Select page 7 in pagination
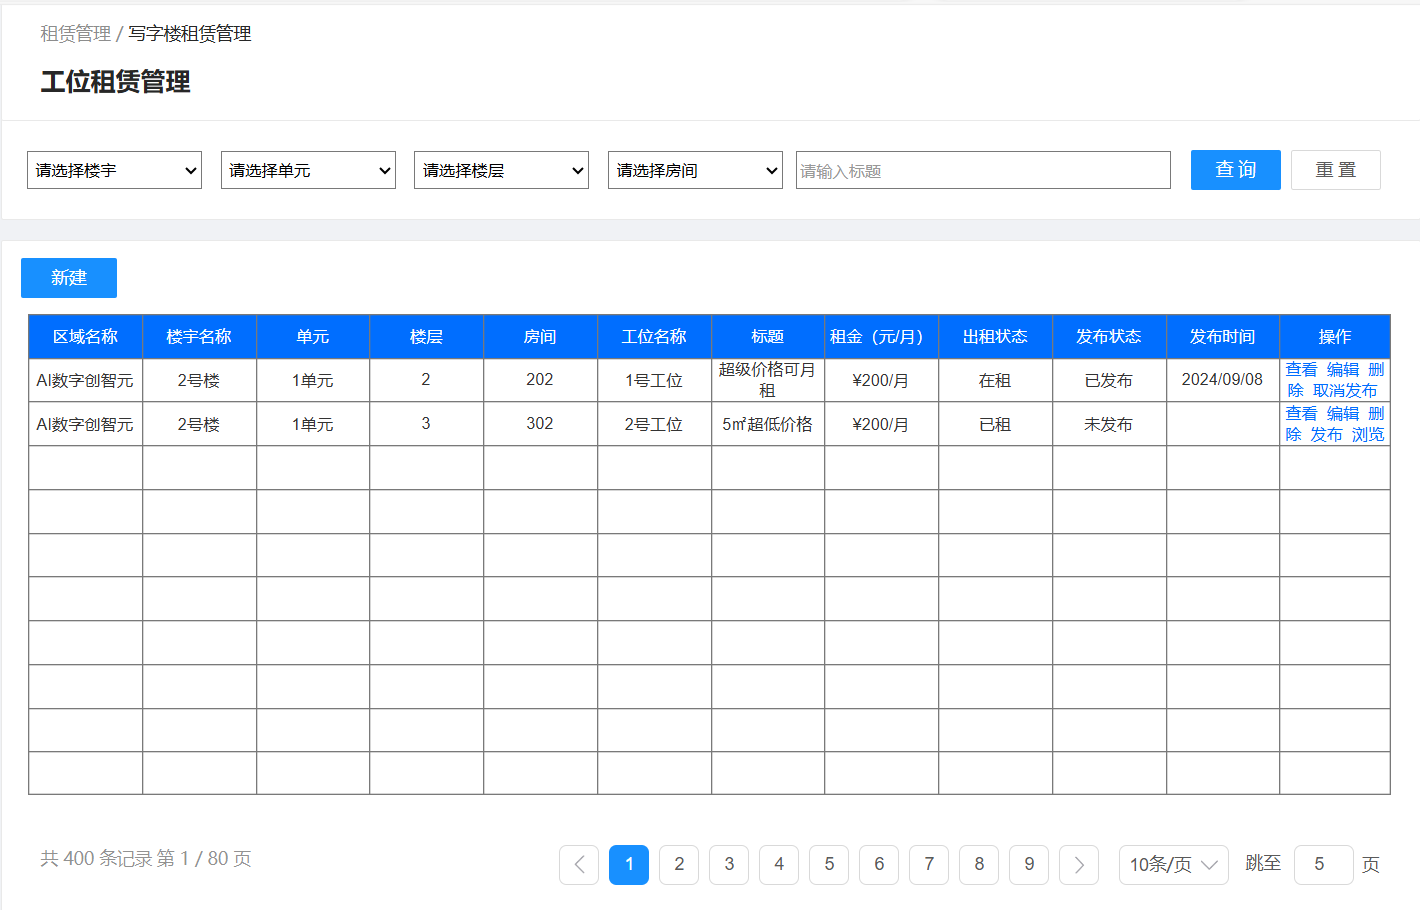The image size is (1420, 910). tap(929, 865)
